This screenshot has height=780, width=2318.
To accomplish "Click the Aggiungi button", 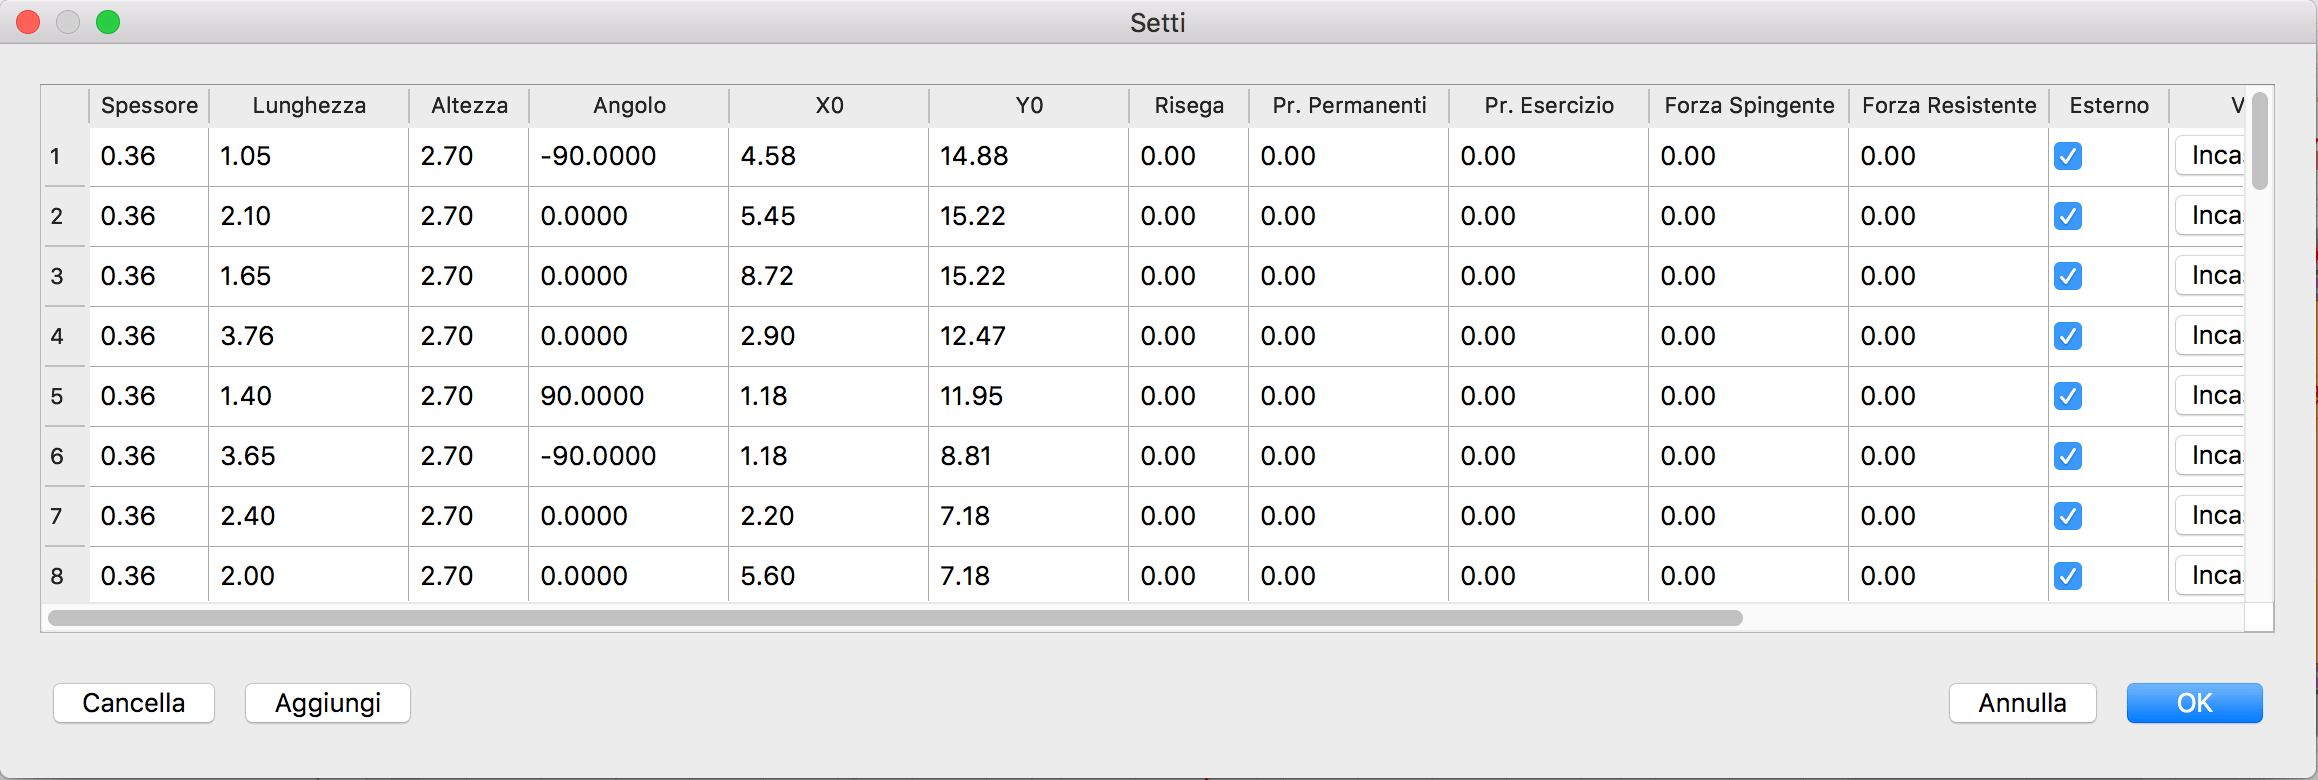I will (328, 703).
